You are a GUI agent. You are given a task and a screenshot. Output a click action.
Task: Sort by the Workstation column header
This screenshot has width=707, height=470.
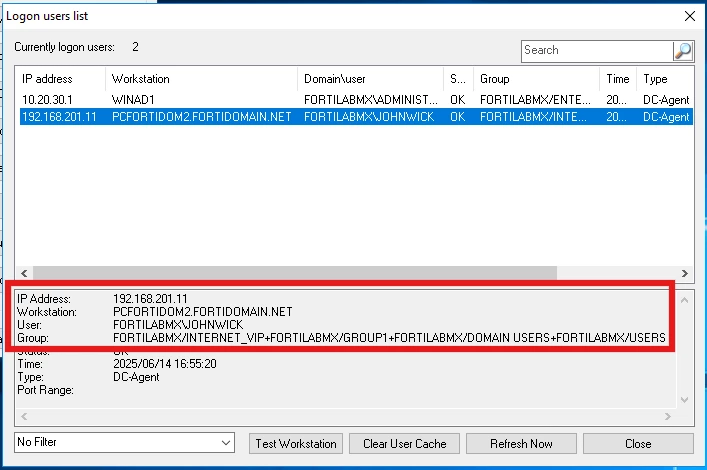pos(202,79)
